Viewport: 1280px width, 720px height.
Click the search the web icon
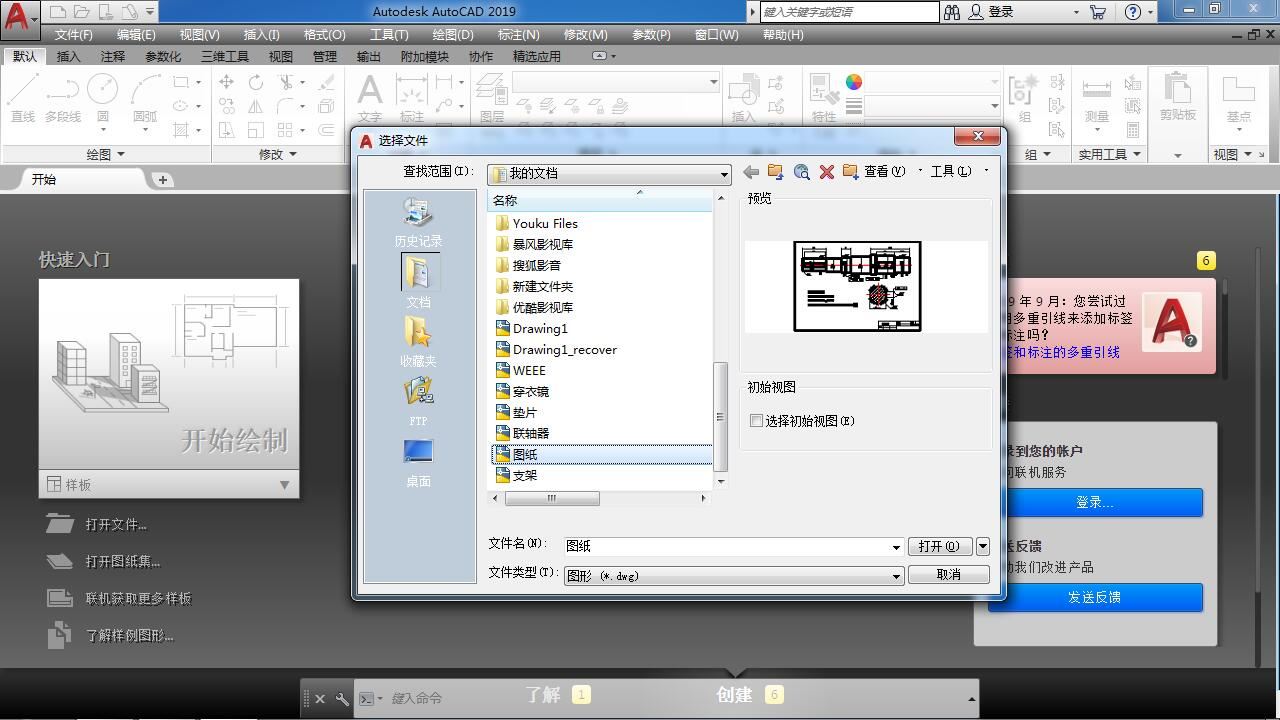click(x=801, y=172)
